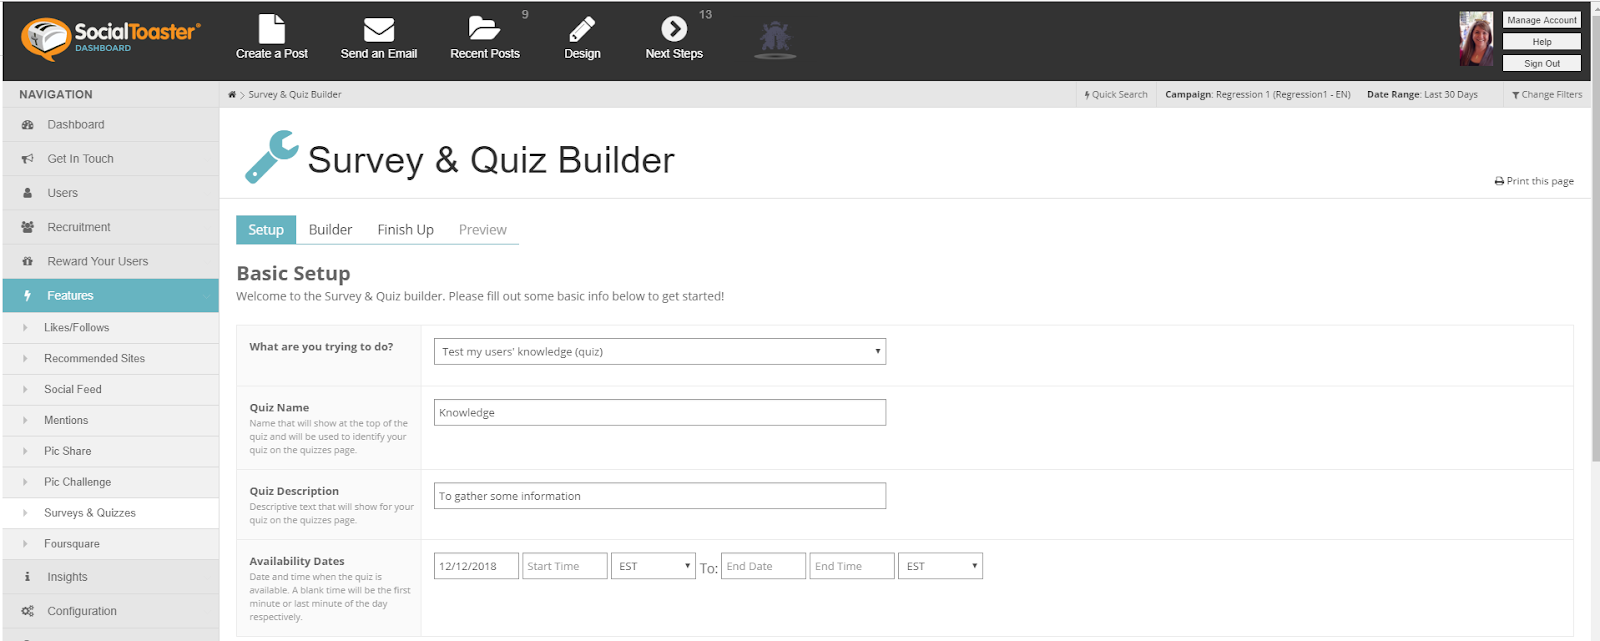Select Likes/Follows in Features submenu

pyautogui.click(x=111, y=328)
